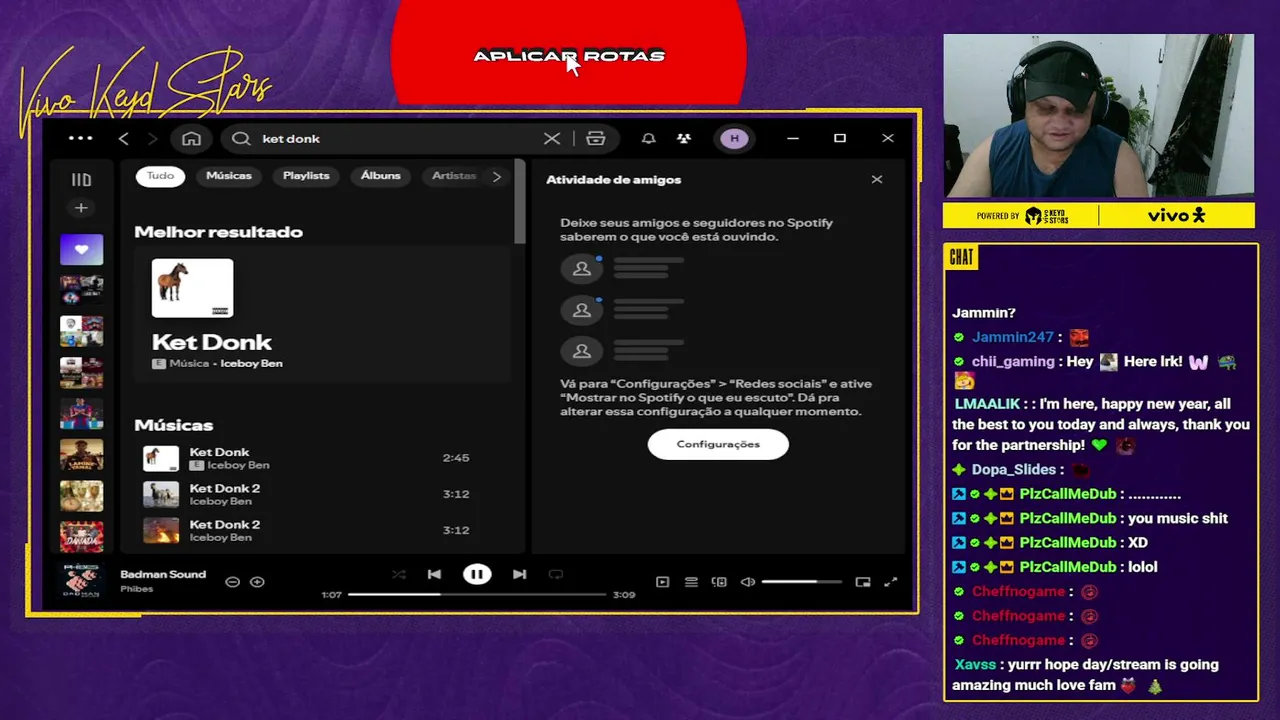Select the Tudo filter chip

coord(160,176)
